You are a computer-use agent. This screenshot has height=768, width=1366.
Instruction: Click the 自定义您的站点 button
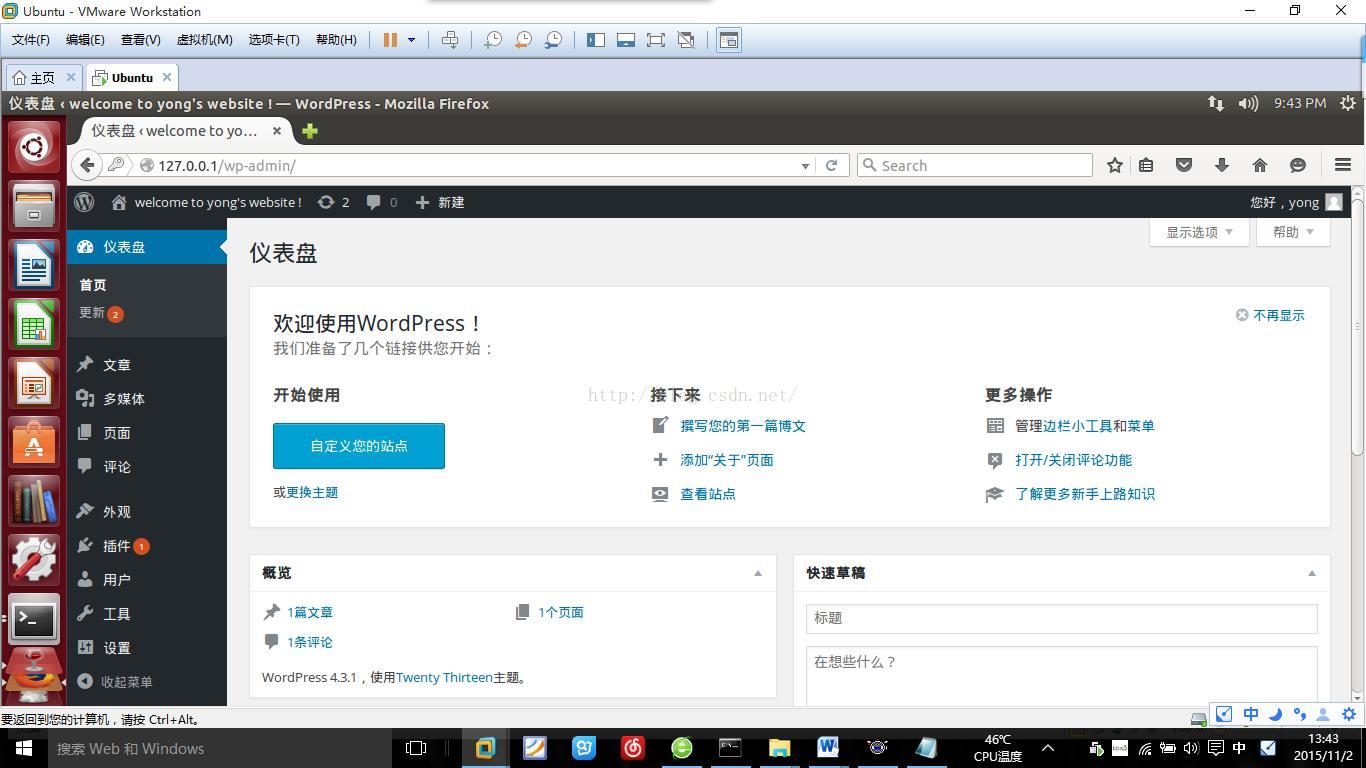pos(359,446)
